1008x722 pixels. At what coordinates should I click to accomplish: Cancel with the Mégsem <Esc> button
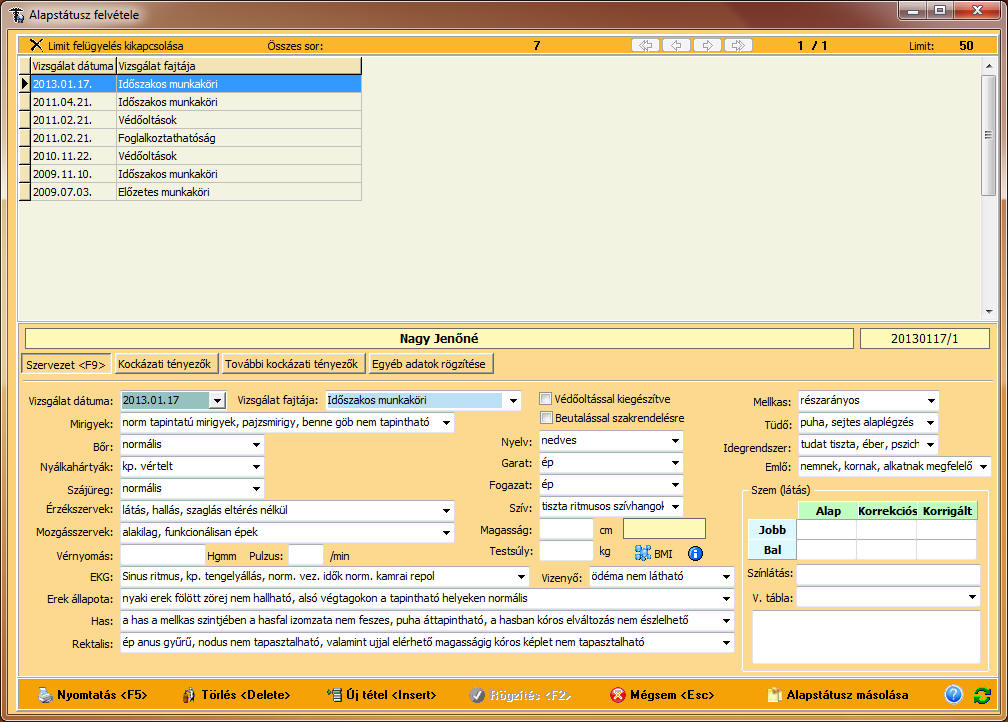[663, 695]
